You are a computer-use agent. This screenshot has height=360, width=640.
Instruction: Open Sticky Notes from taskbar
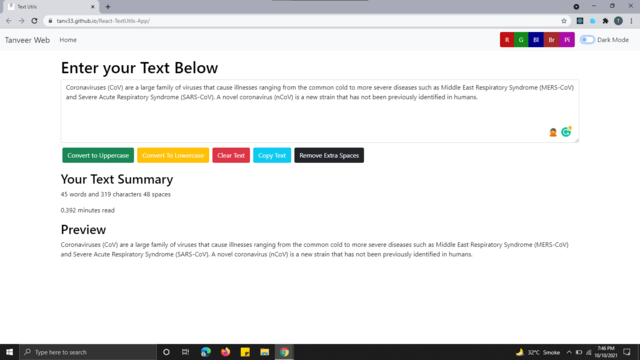245,352
